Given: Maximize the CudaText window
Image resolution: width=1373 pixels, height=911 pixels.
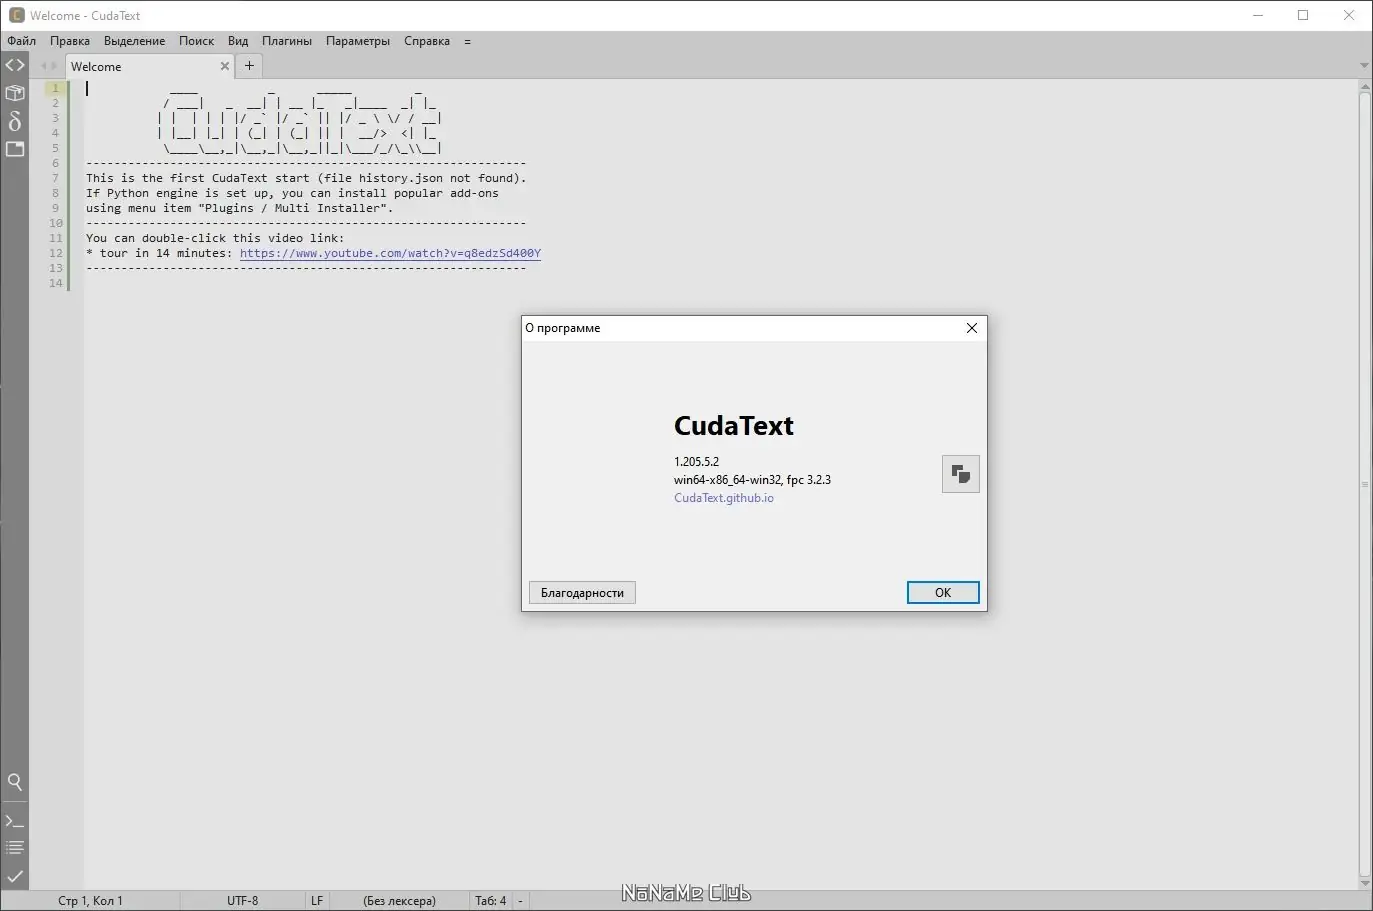Looking at the screenshot, I should [1303, 15].
